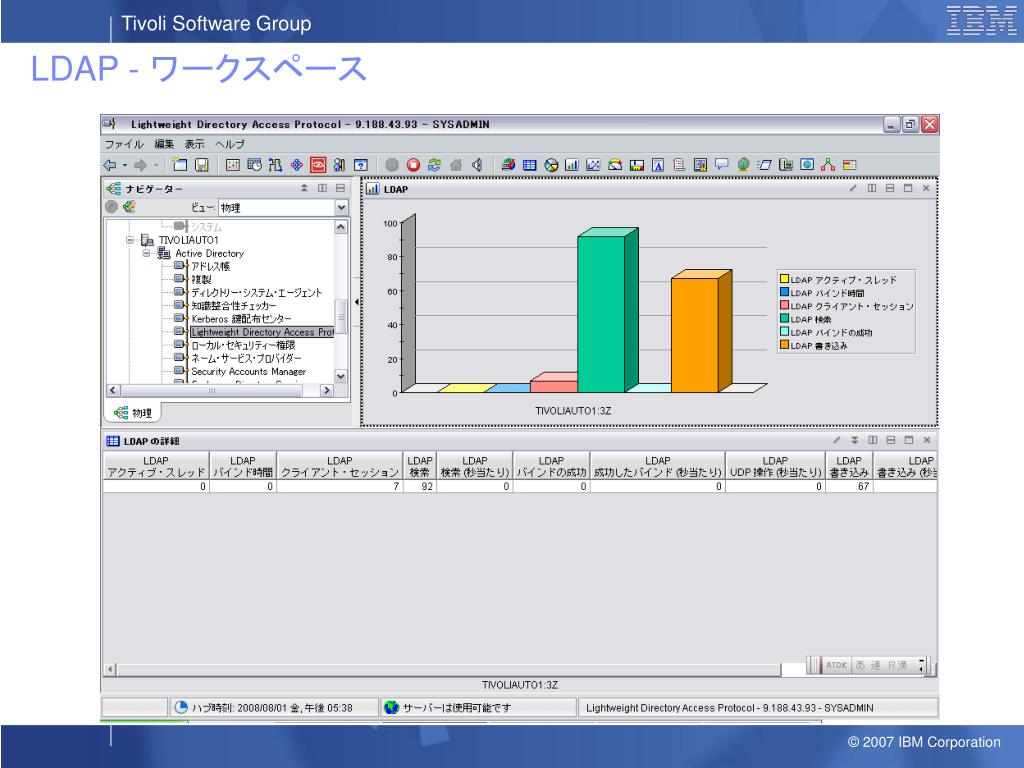The height and width of the screenshot is (768, 1024).
Task: Refresh the workspace with green arrows icon
Action: (x=434, y=165)
